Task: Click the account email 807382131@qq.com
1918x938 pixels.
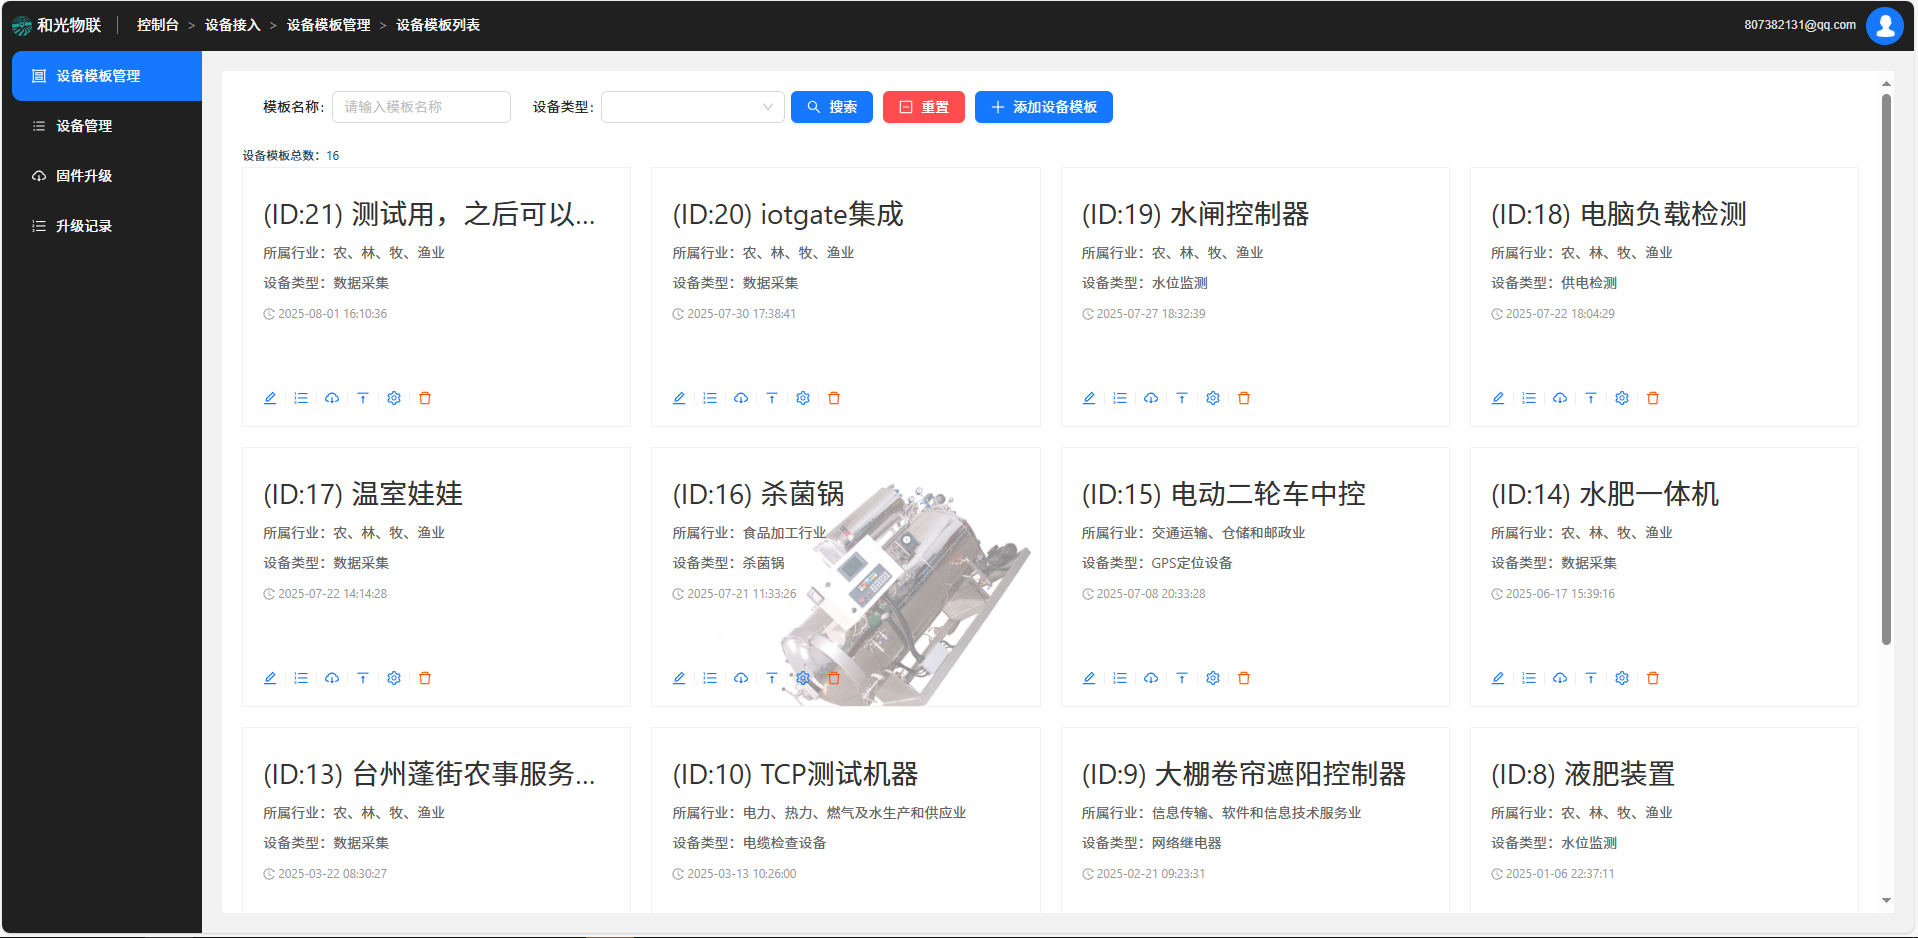Action: point(1800,25)
